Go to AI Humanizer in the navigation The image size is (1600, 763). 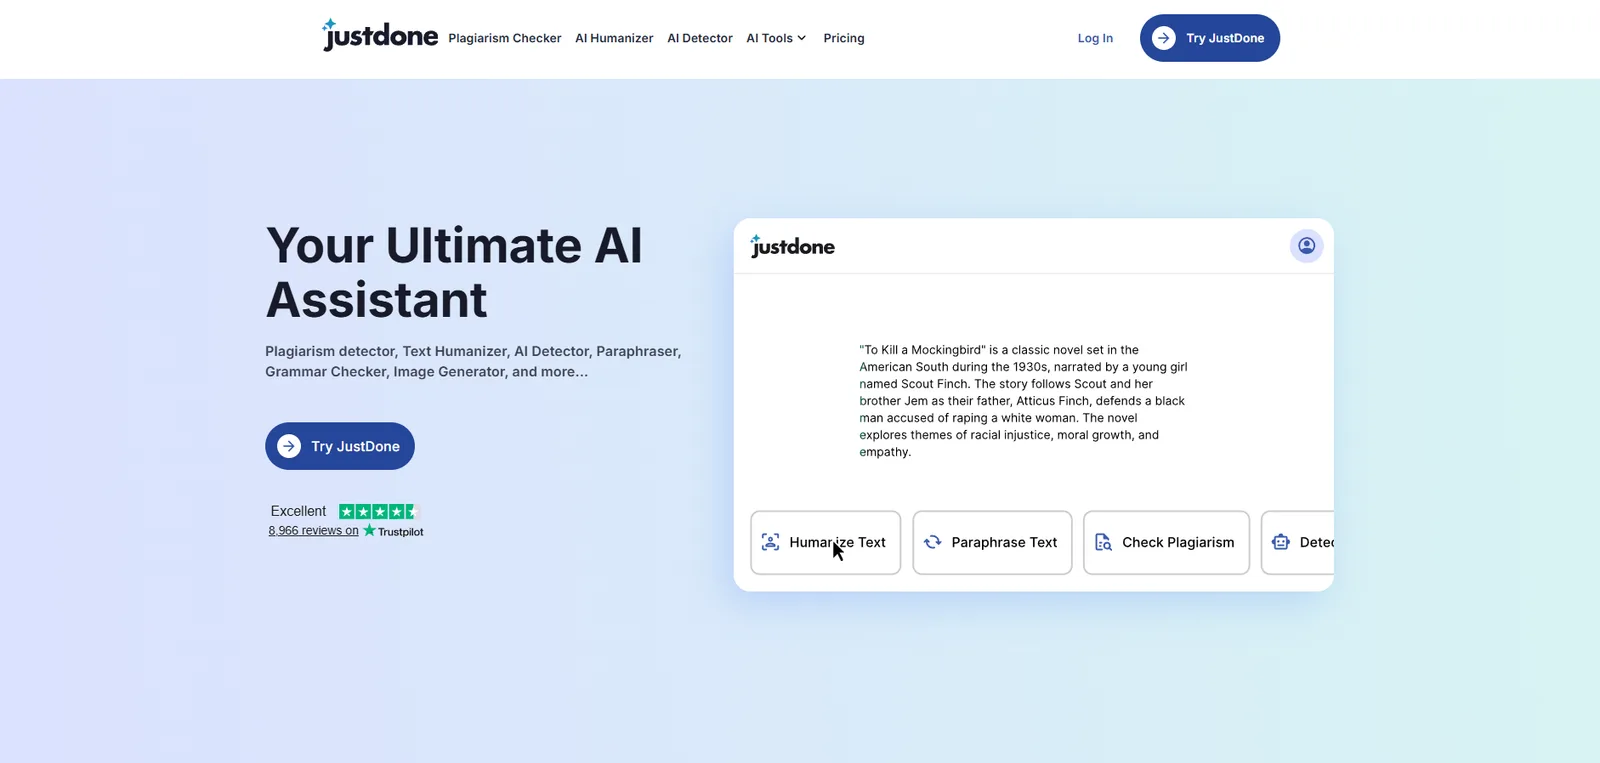(614, 38)
